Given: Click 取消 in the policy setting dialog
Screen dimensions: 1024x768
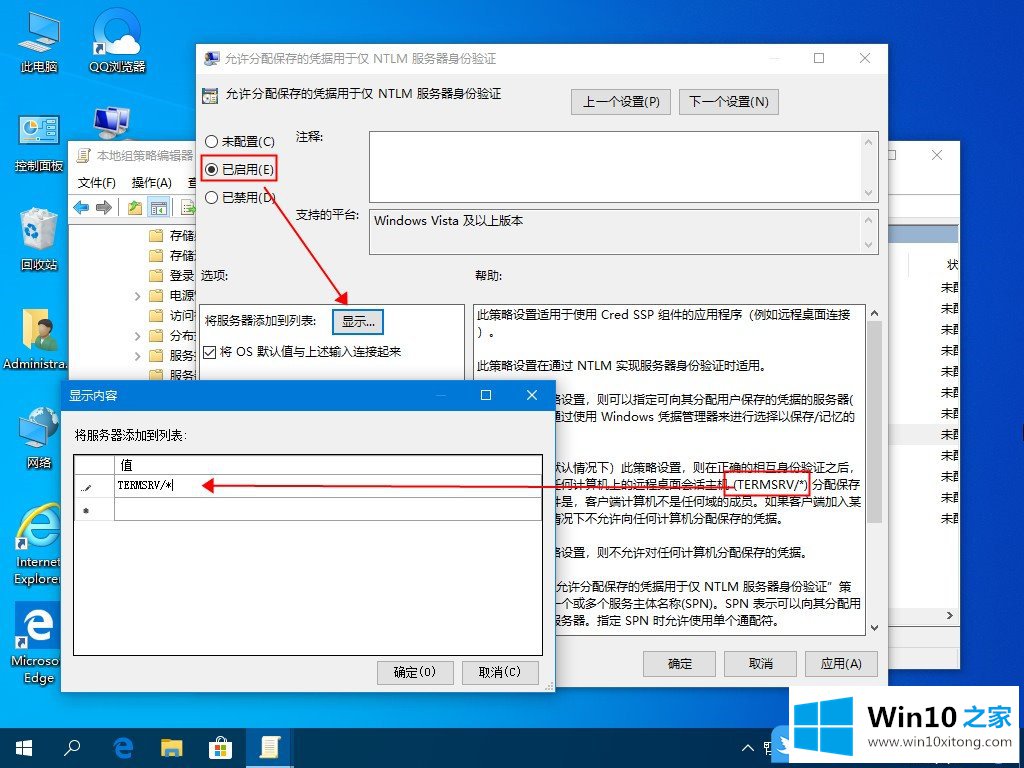Looking at the screenshot, I should pos(760,664).
